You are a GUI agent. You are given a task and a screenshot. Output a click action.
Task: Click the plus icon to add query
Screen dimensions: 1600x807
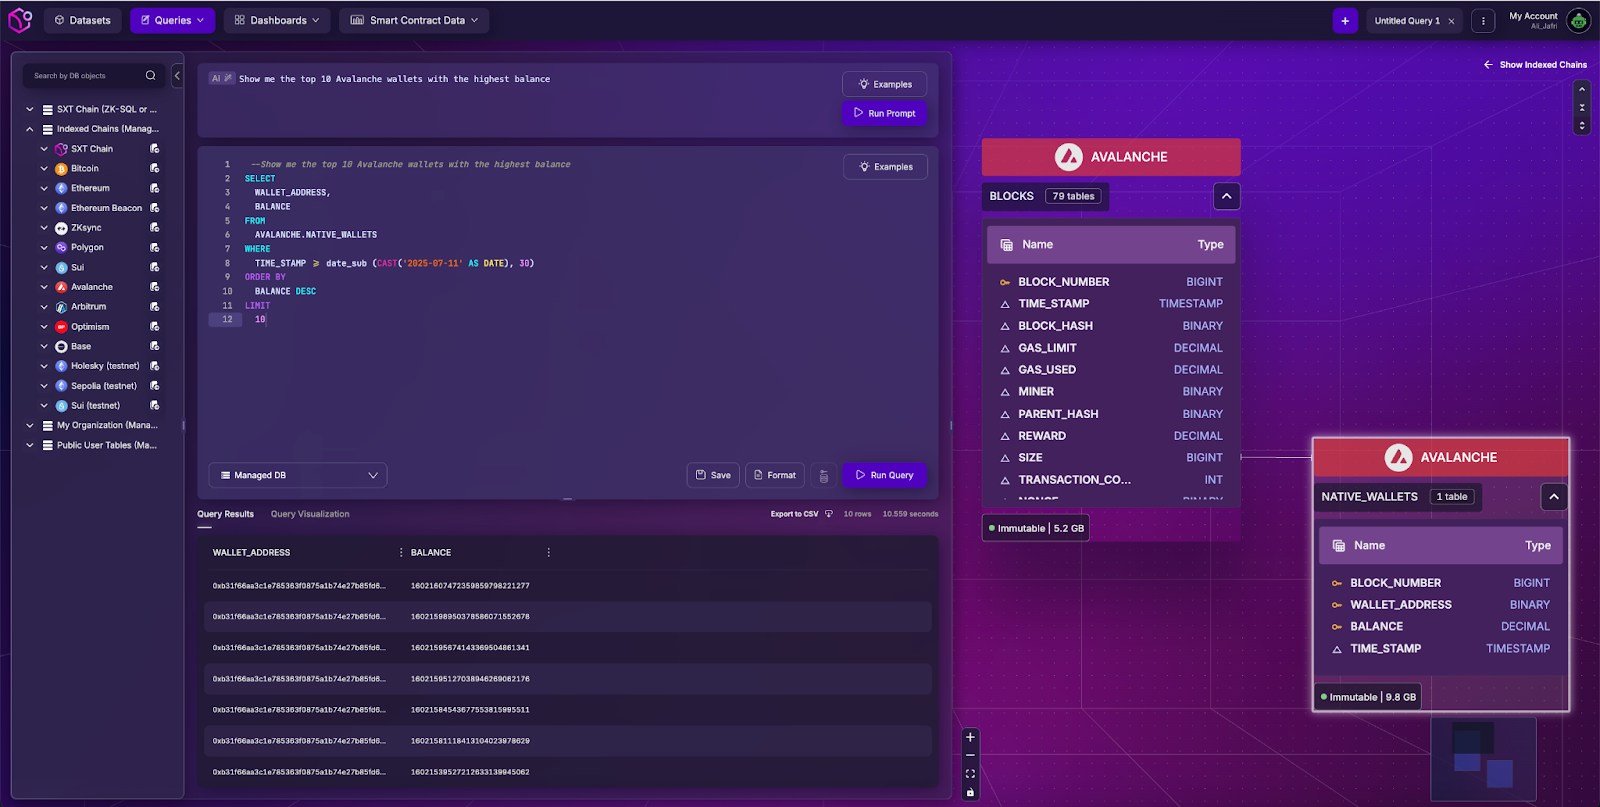click(x=1345, y=20)
